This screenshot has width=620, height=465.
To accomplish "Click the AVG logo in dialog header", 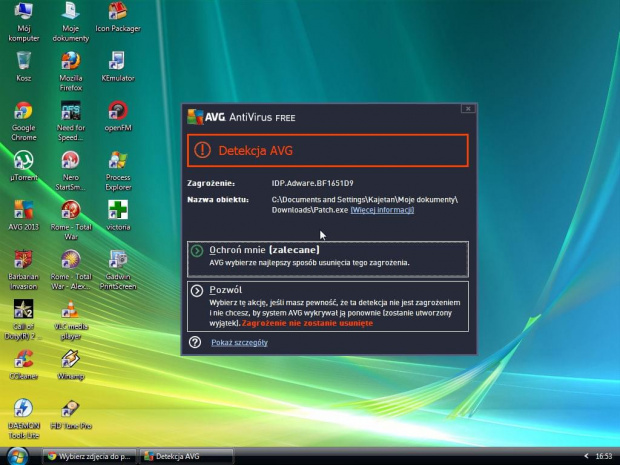I will (195, 117).
